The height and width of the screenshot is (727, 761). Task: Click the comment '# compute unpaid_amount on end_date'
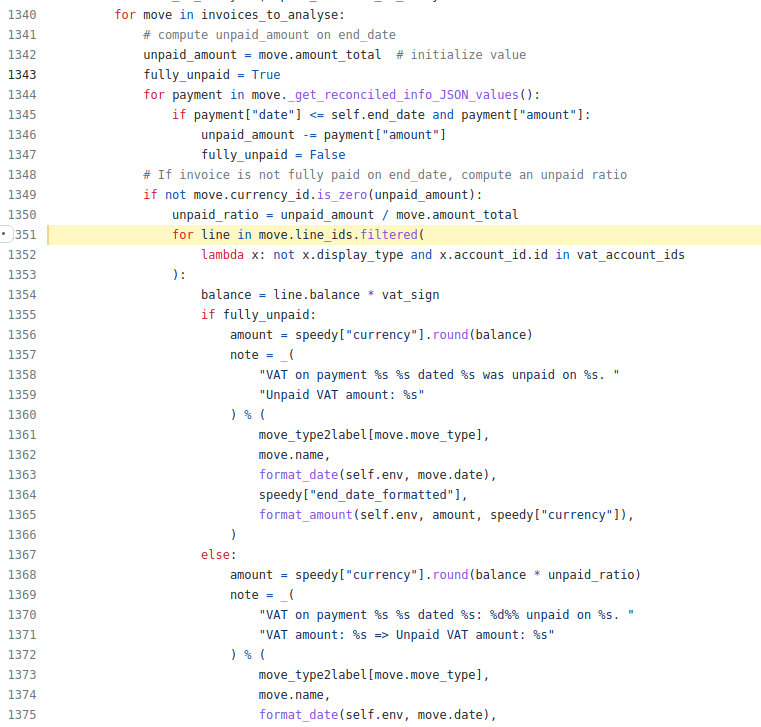269,35
